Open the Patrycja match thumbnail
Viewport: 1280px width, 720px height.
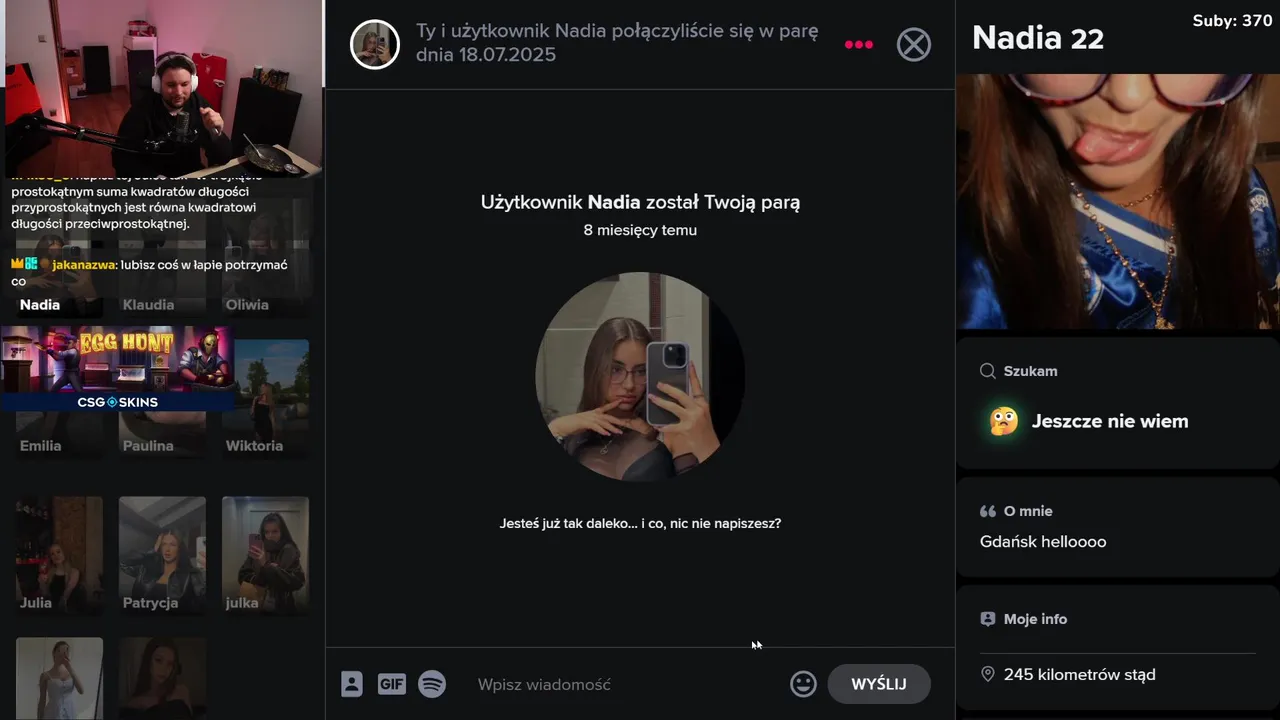coord(162,555)
